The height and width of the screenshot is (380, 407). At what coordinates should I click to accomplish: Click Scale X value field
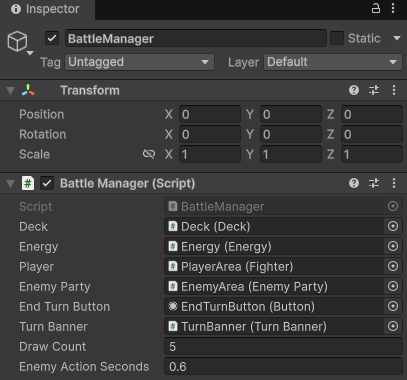(x=210, y=154)
